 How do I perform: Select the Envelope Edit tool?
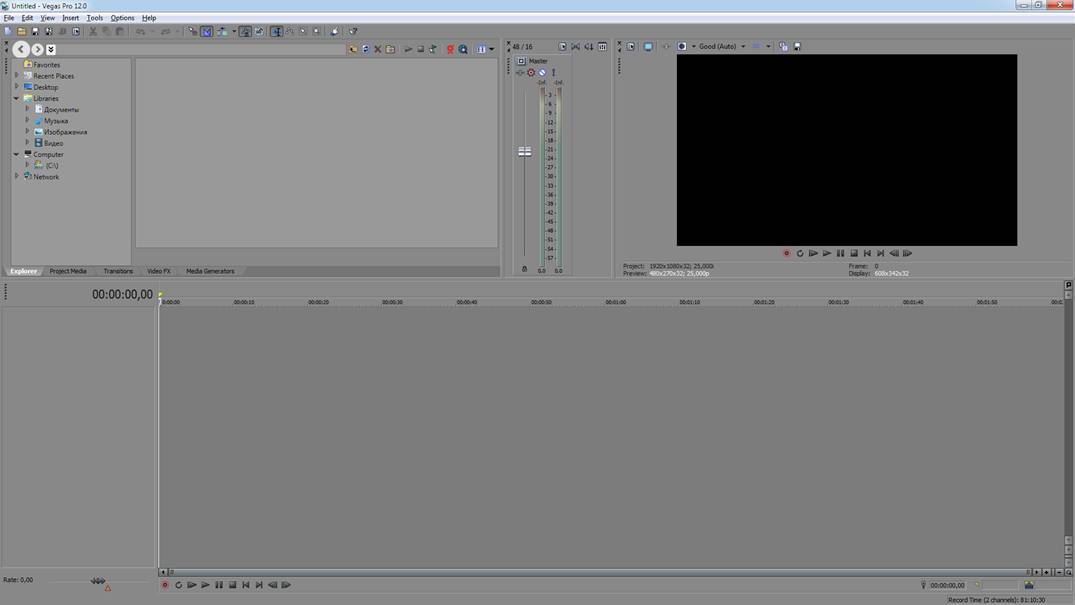pos(290,32)
